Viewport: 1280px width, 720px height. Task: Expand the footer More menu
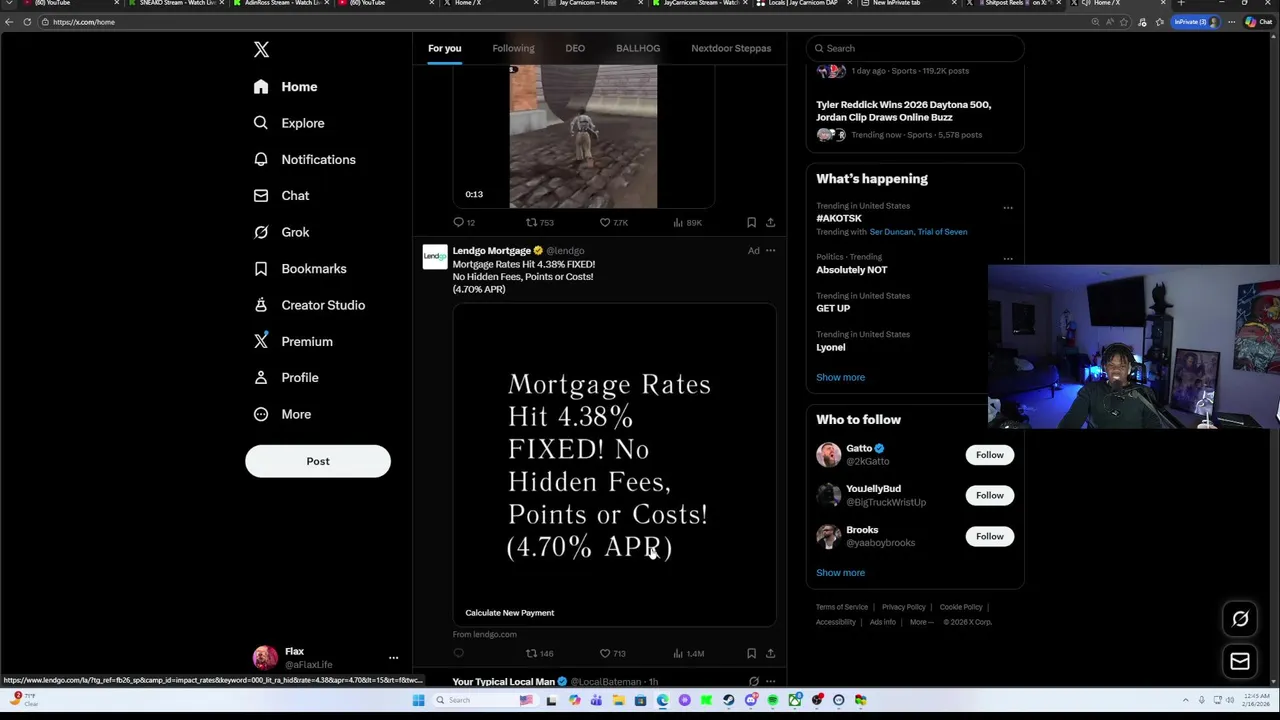click(921, 622)
